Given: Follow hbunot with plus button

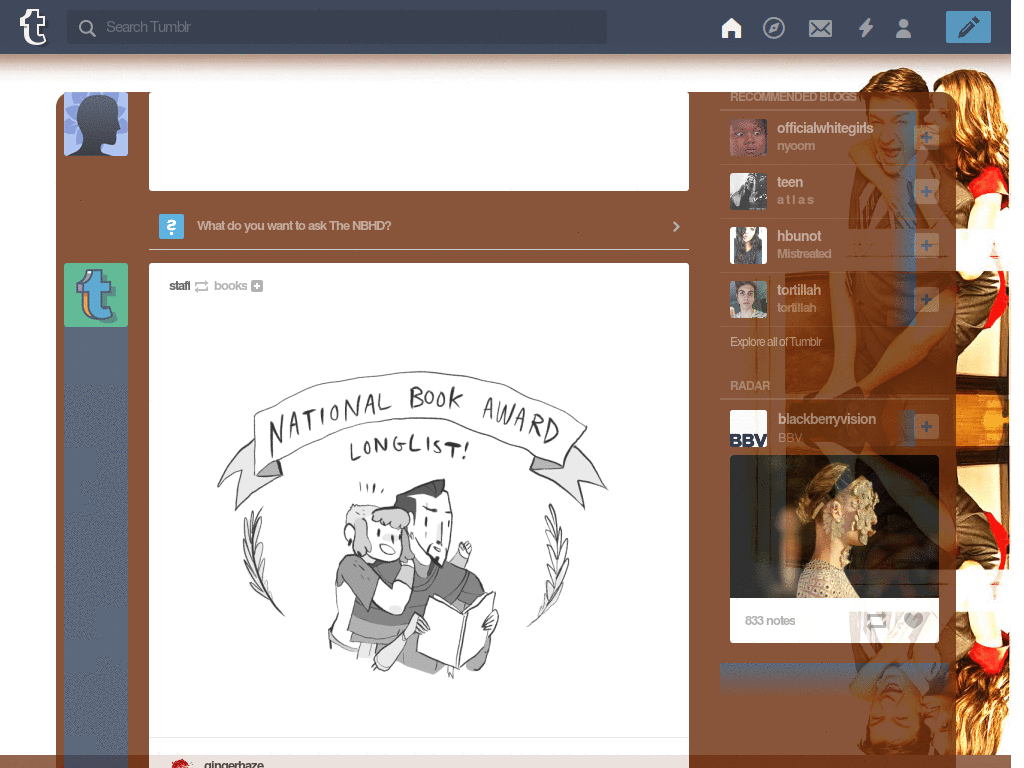Looking at the screenshot, I should click(x=926, y=246).
